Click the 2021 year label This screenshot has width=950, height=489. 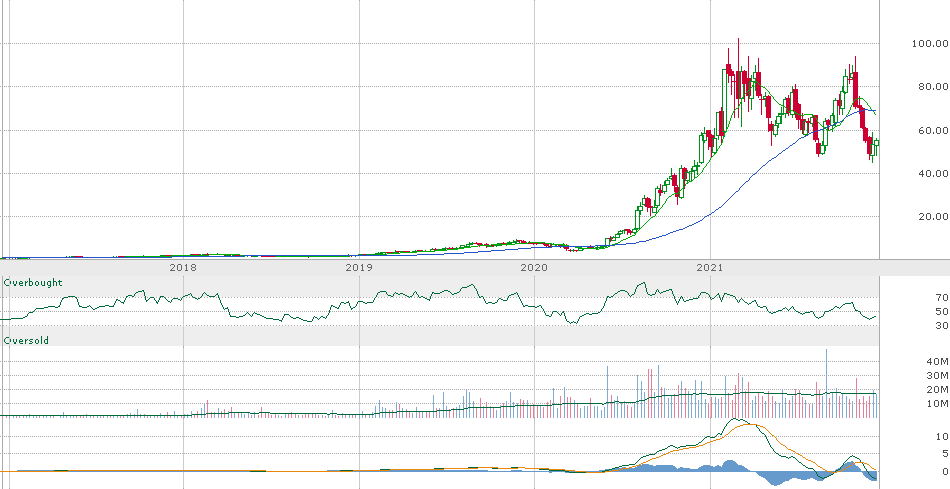point(709,267)
